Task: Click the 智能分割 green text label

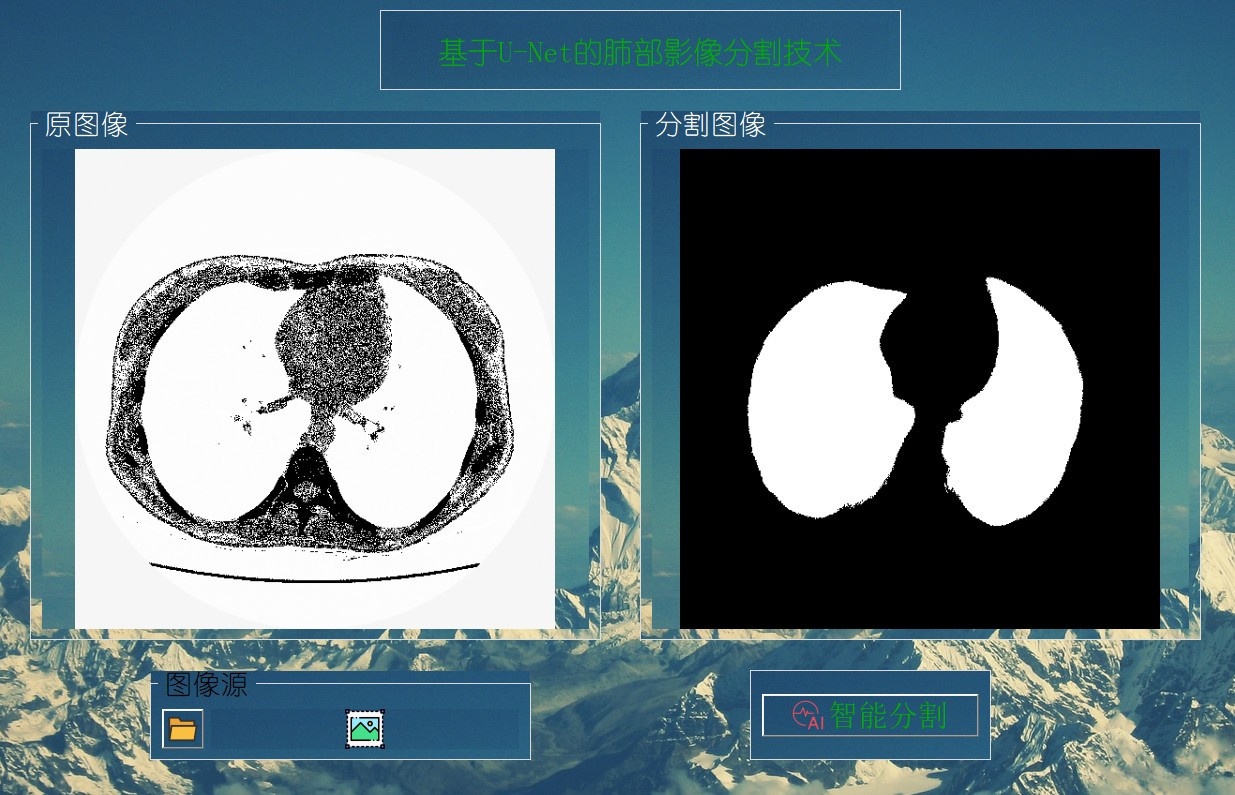Action: pos(890,713)
